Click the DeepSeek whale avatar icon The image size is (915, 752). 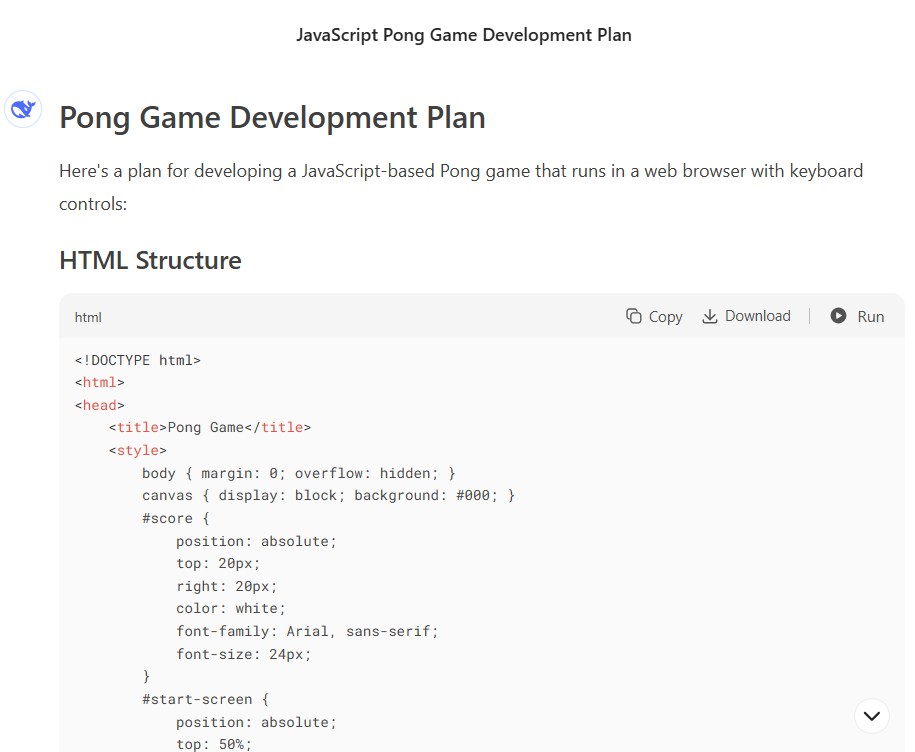(x=23, y=109)
